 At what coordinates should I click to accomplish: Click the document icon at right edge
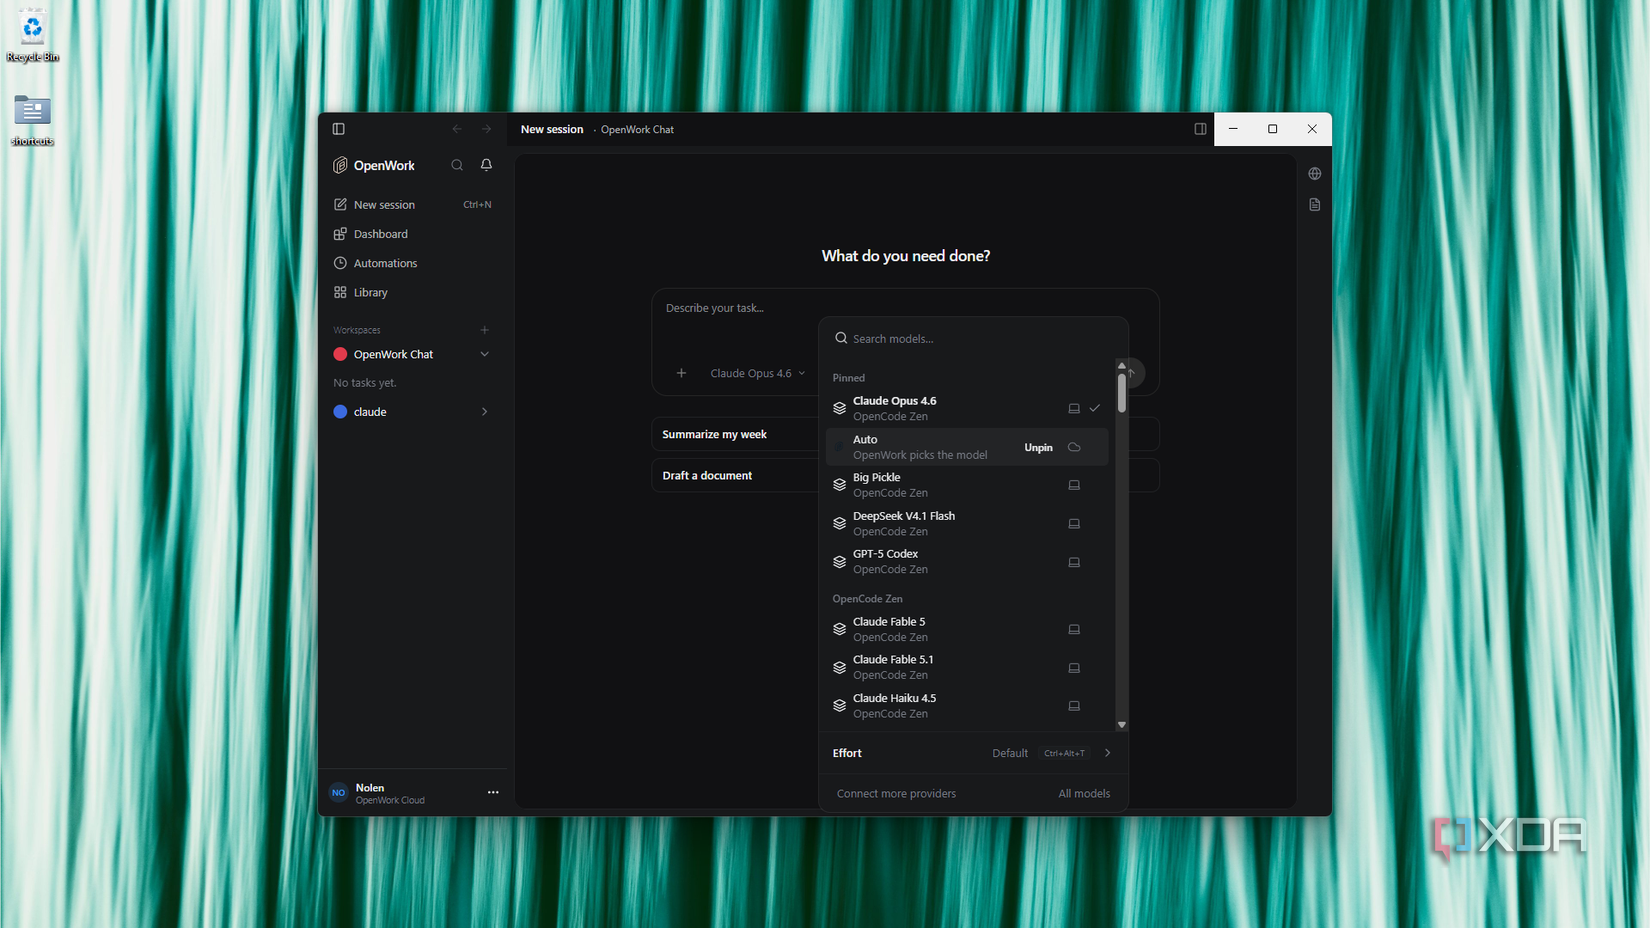point(1315,205)
